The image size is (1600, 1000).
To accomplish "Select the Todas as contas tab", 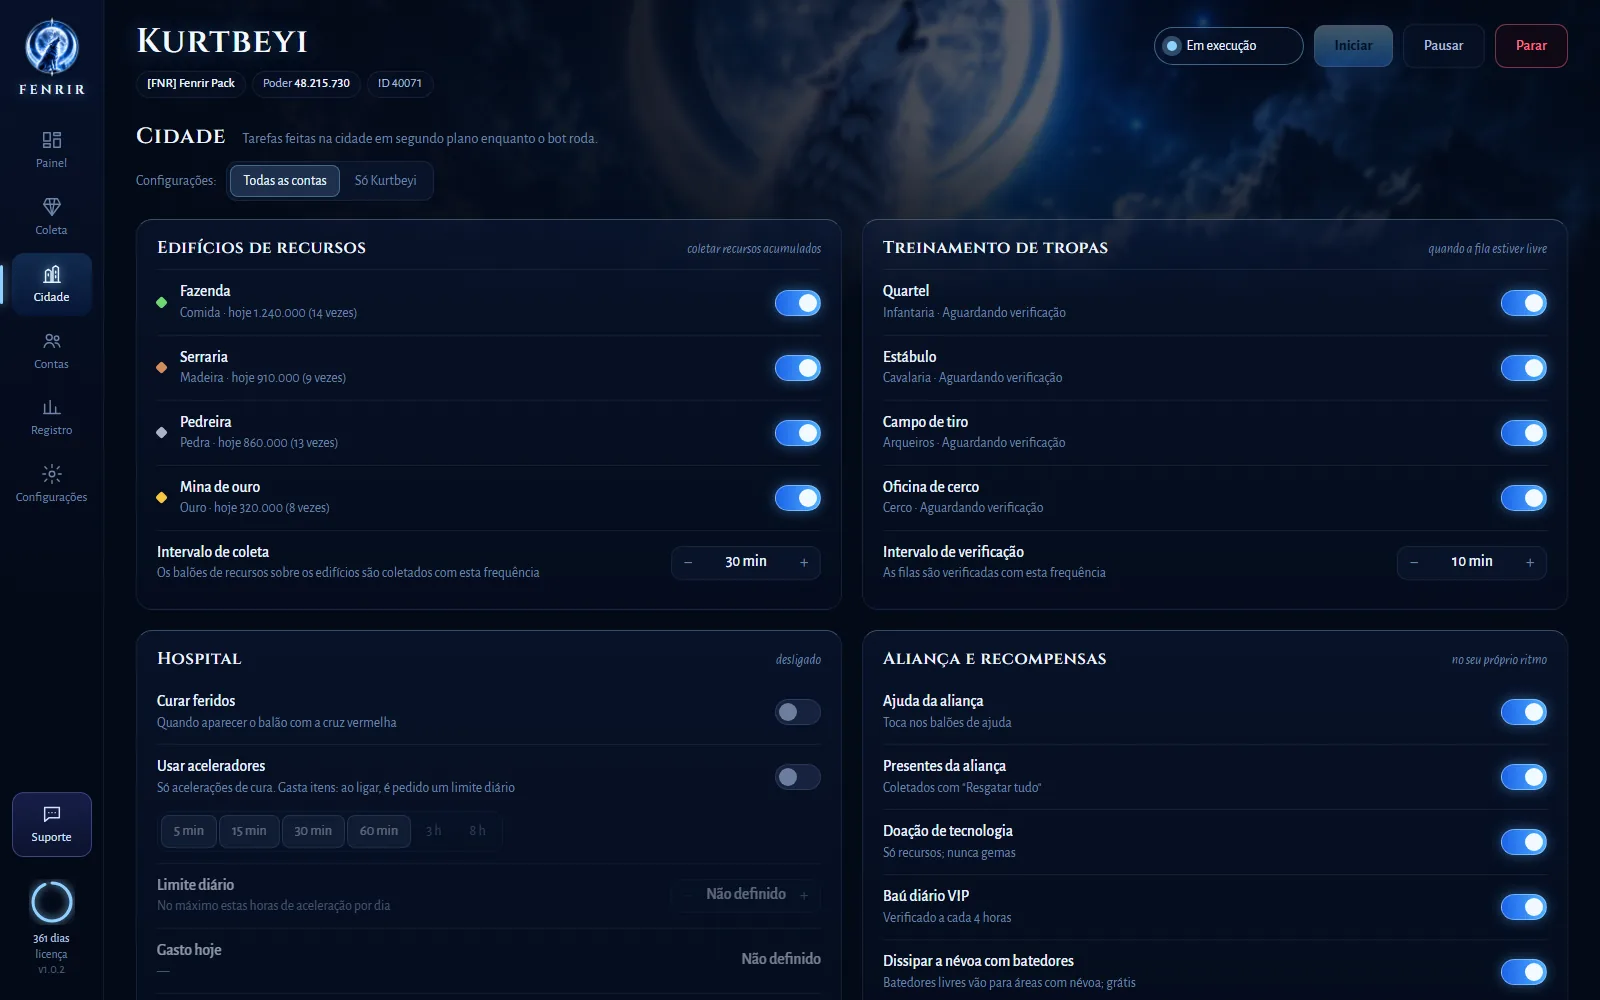I will [x=285, y=181].
